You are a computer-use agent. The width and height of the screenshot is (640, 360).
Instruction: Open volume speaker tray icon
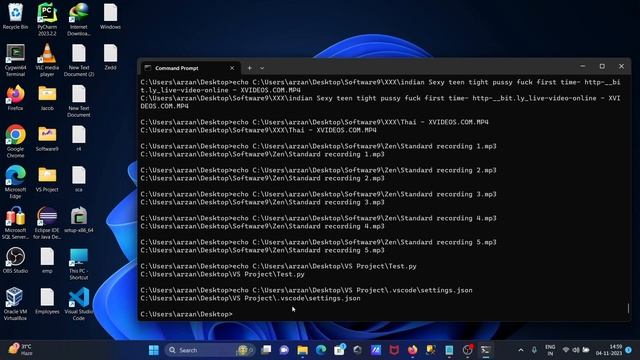point(576,350)
